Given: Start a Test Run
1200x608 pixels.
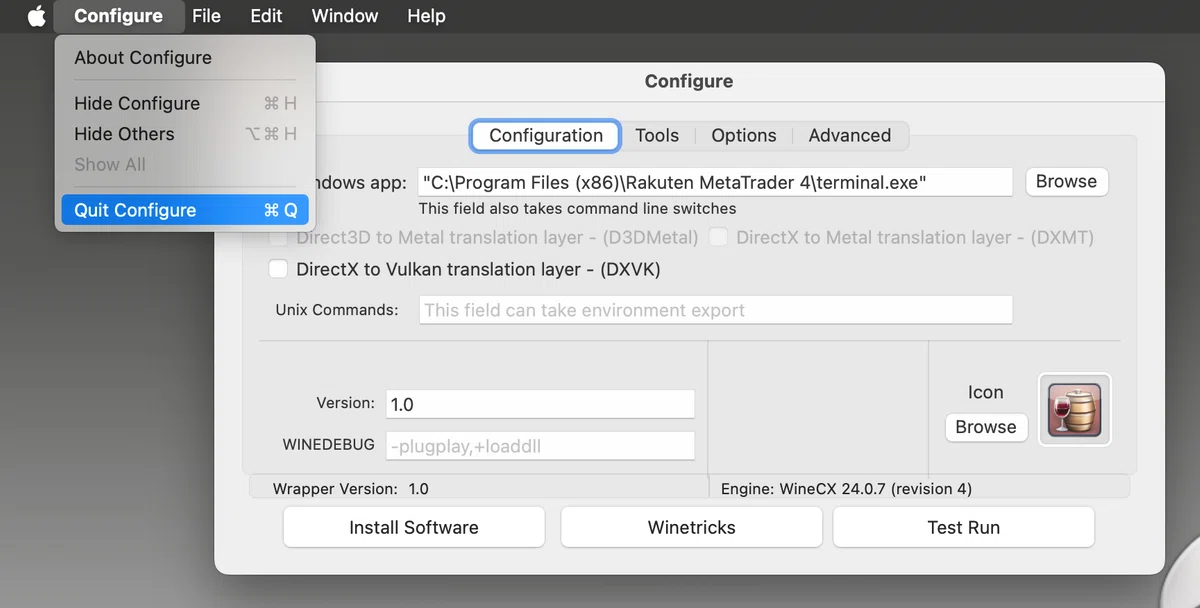Looking at the screenshot, I should [963, 527].
